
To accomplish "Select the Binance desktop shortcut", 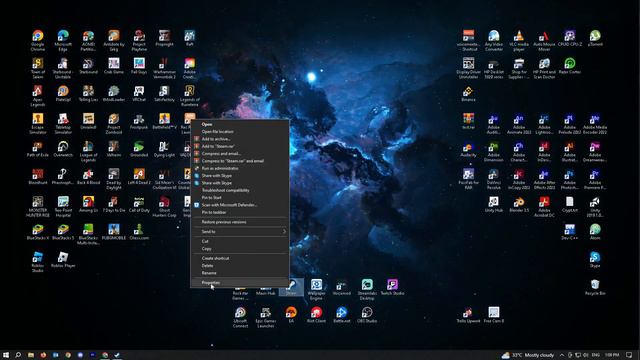I will coord(468,93).
